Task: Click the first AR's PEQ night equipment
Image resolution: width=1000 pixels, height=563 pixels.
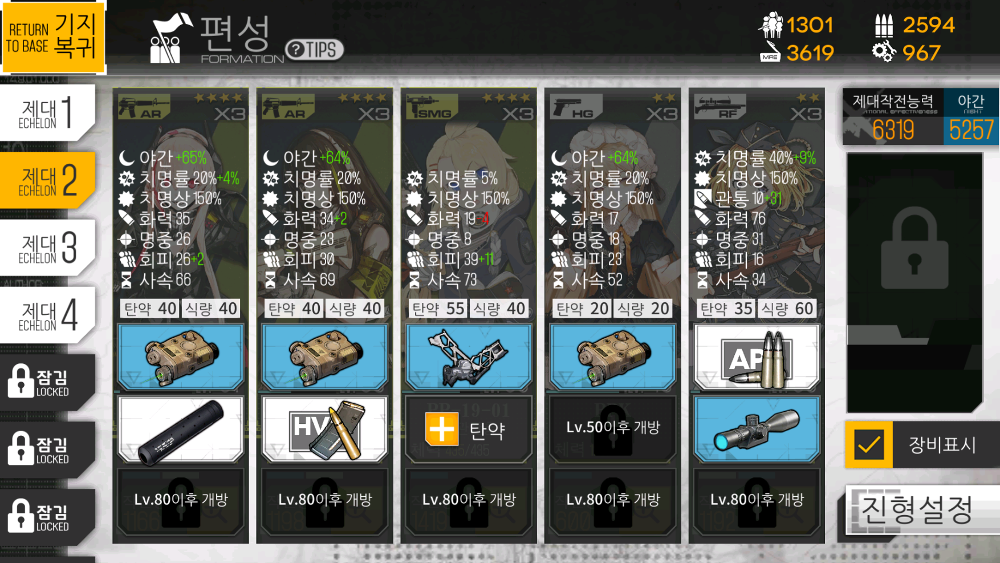Action: click(x=180, y=358)
